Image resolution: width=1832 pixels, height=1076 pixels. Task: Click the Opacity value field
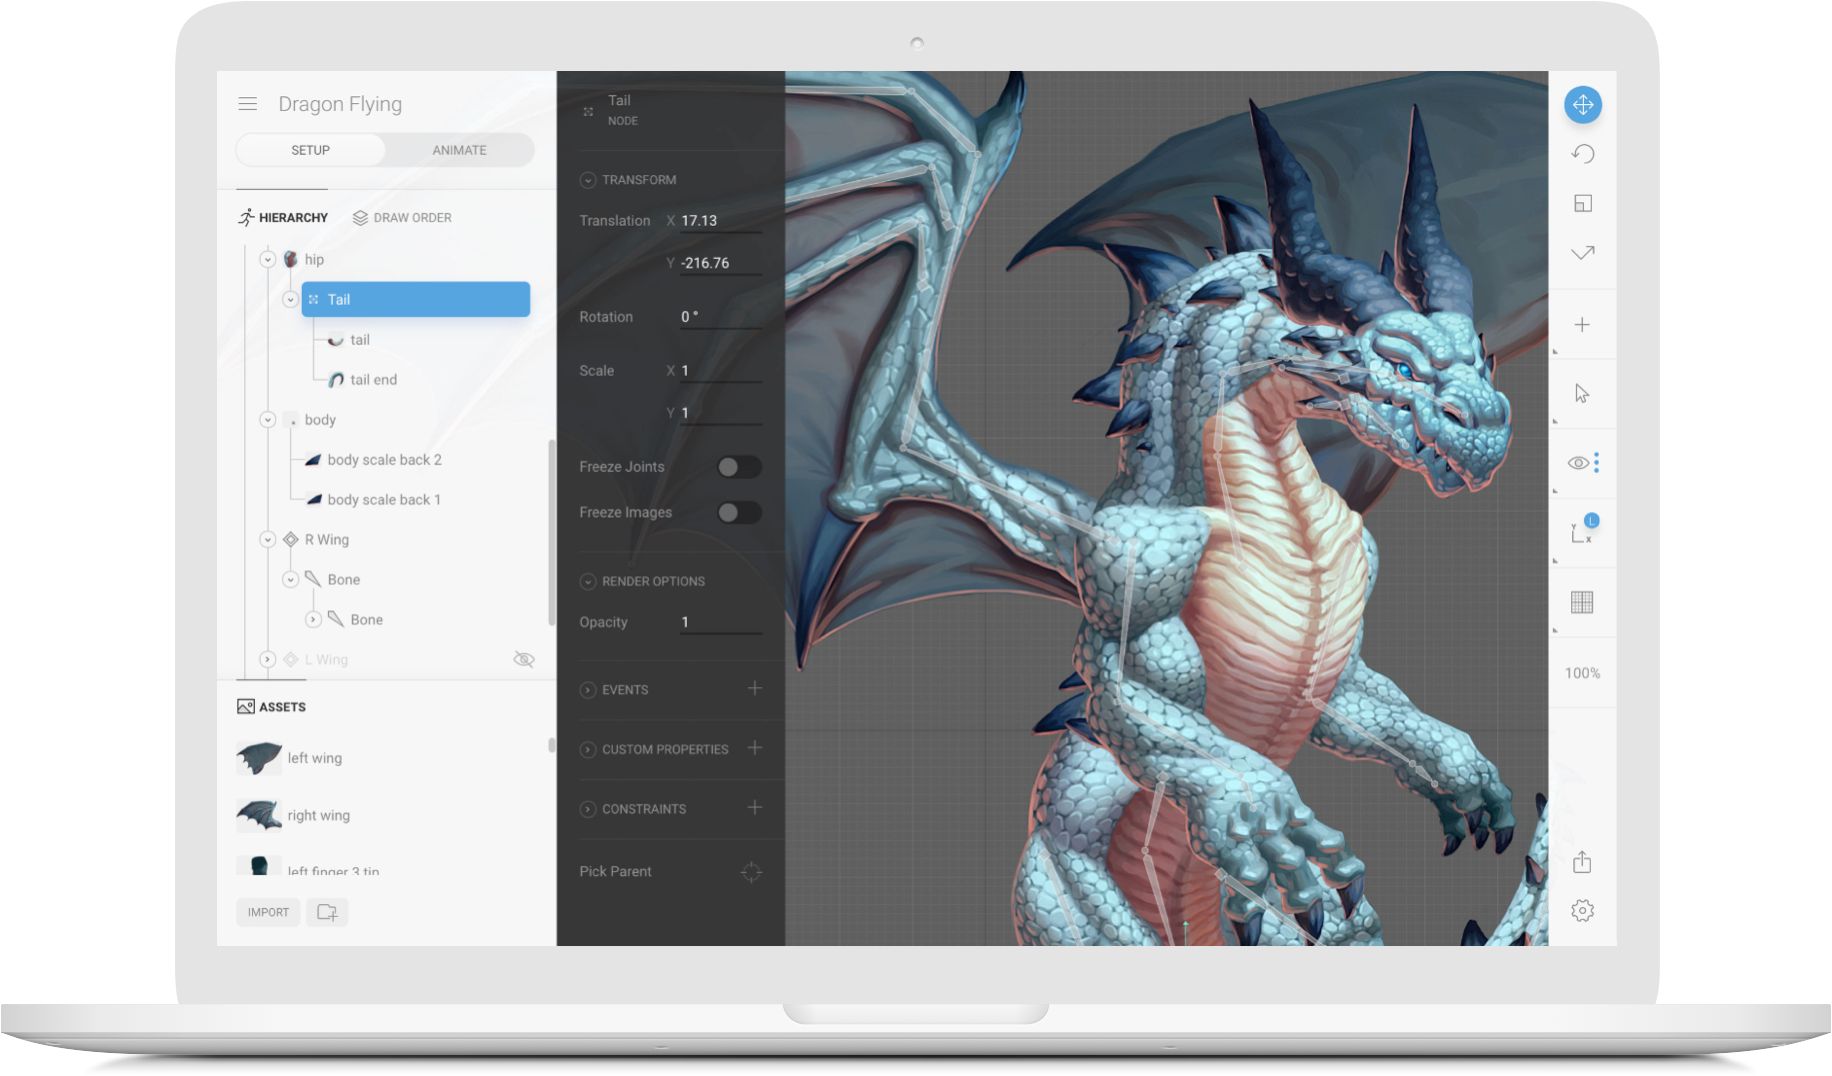click(720, 622)
